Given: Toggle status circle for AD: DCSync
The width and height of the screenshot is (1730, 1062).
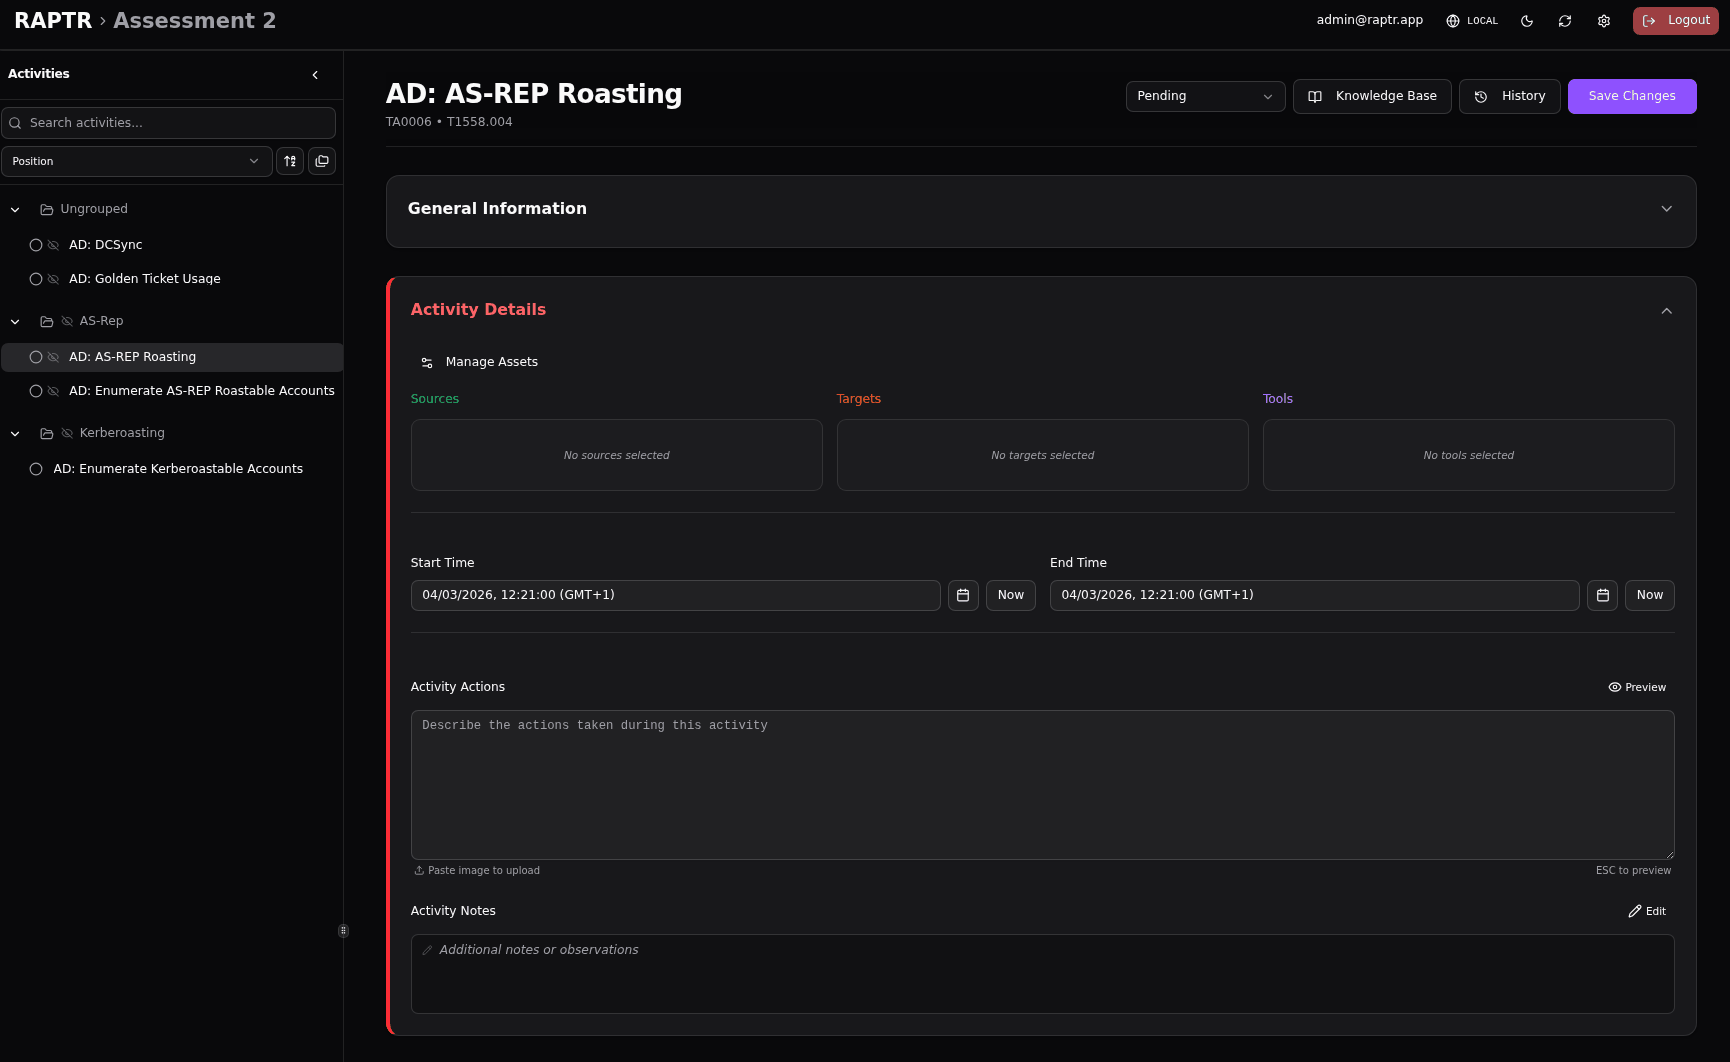Looking at the screenshot, I should [36, 245].
